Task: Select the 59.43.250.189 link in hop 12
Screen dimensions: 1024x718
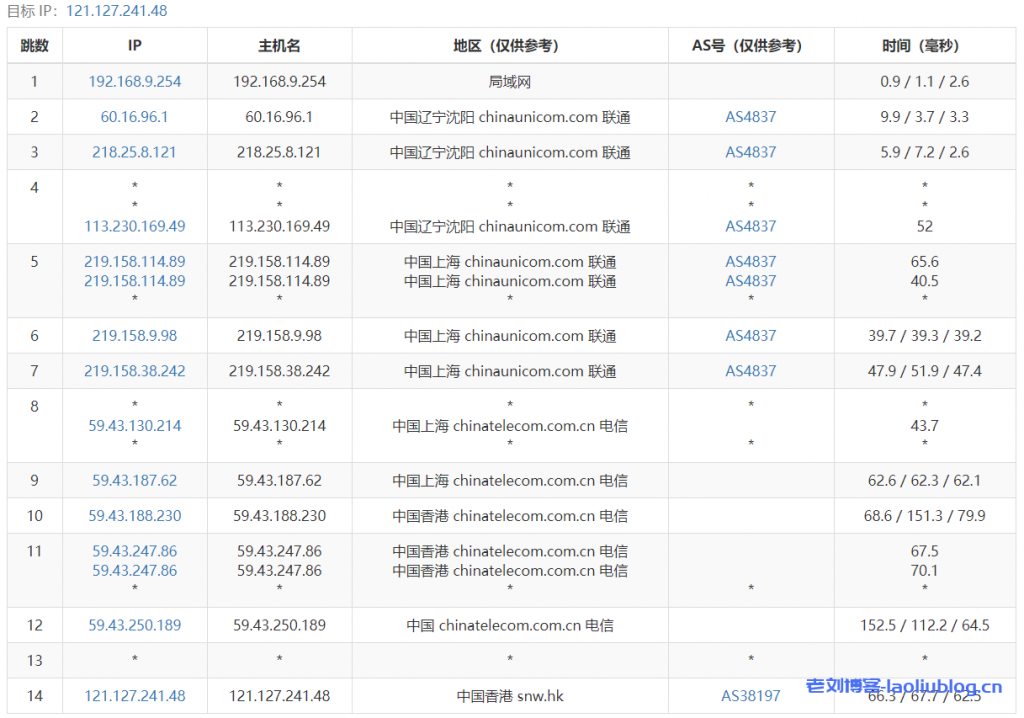Action: (134, 625)
